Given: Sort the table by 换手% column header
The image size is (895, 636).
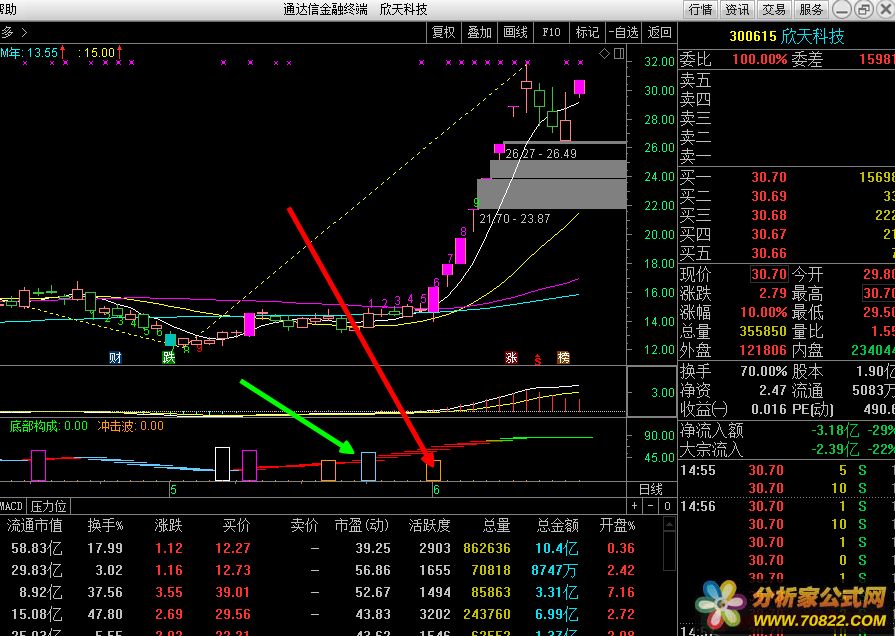Looking at the screenshot, I should click(105, 525).
